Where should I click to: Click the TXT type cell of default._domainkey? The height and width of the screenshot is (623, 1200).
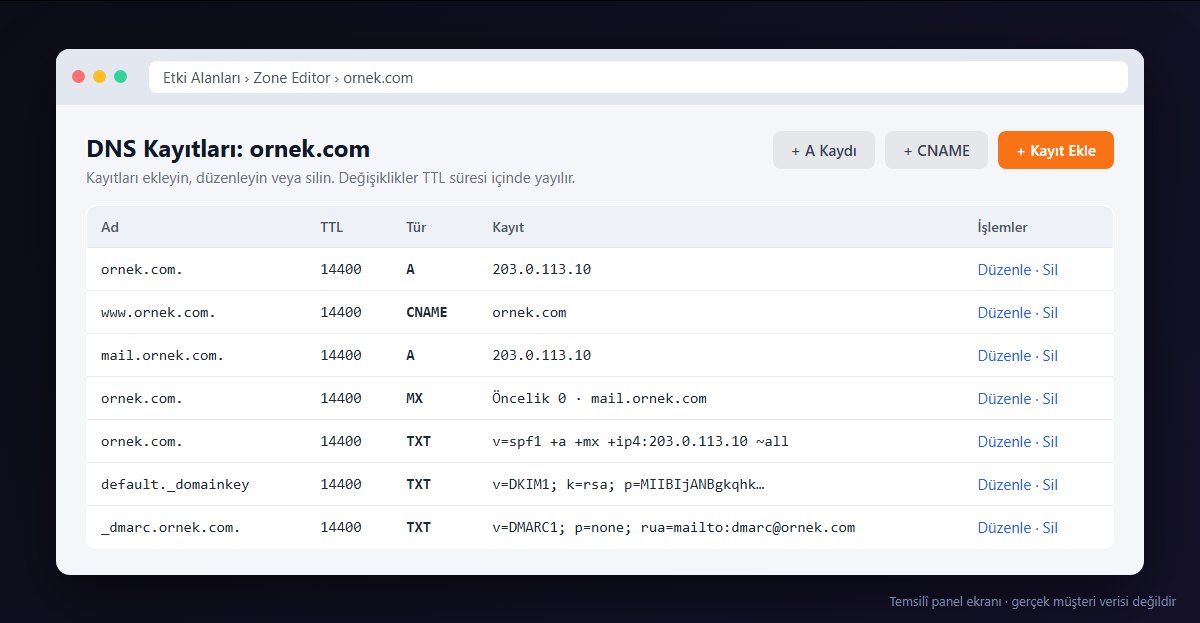point(418,485)
